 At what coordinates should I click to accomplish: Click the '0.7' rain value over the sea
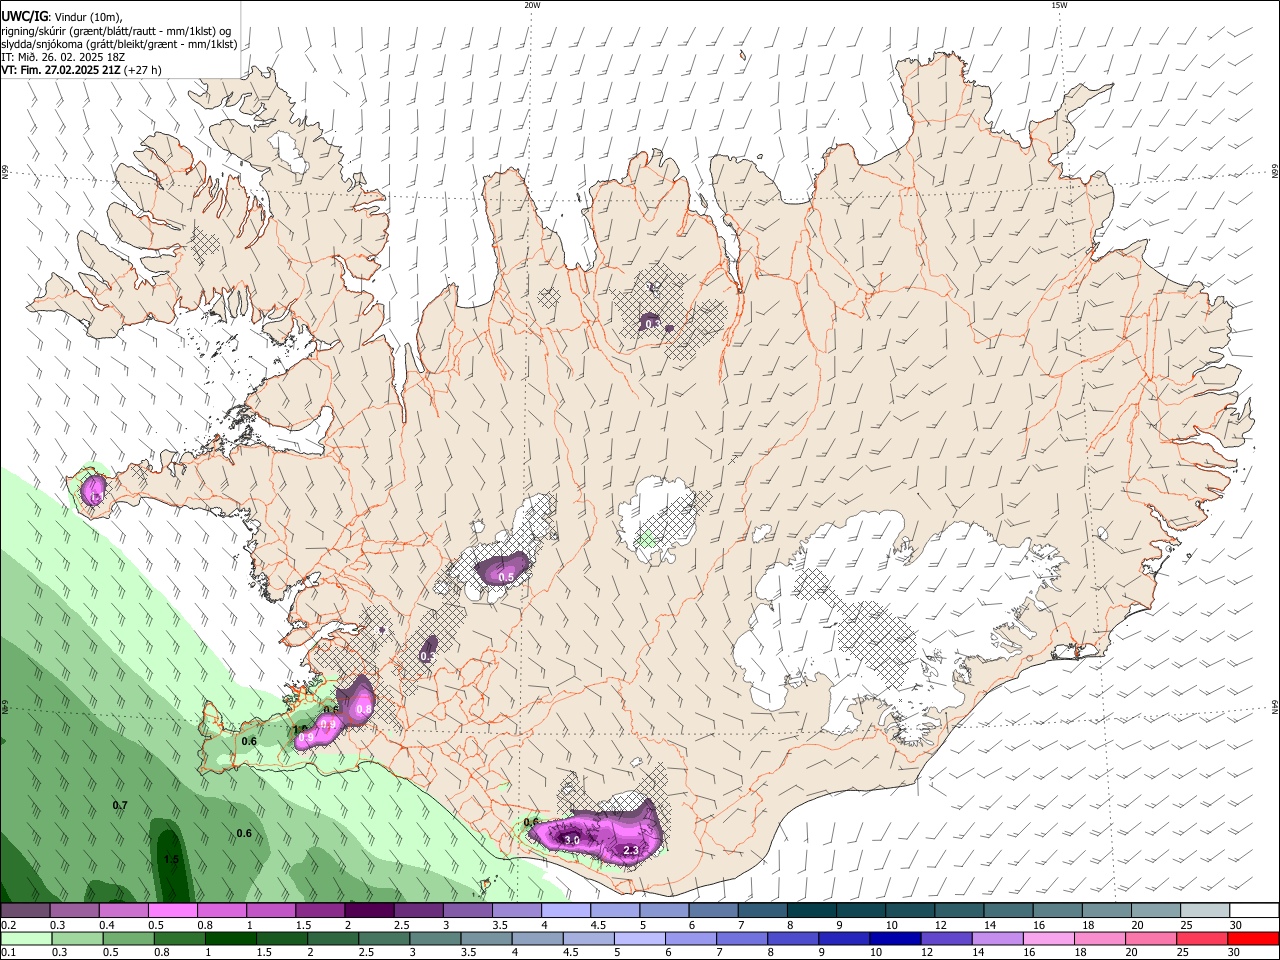pyautogui.click(x=120, y=805)
